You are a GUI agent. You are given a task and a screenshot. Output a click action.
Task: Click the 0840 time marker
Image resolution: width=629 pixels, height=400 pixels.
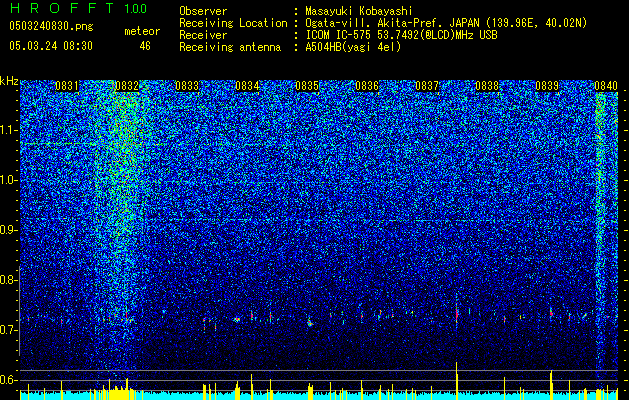point(606,86)
